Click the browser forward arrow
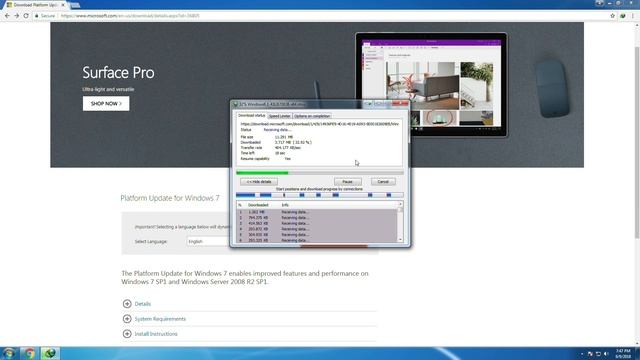This screenshot has width=640, height=360. (16, 16)
